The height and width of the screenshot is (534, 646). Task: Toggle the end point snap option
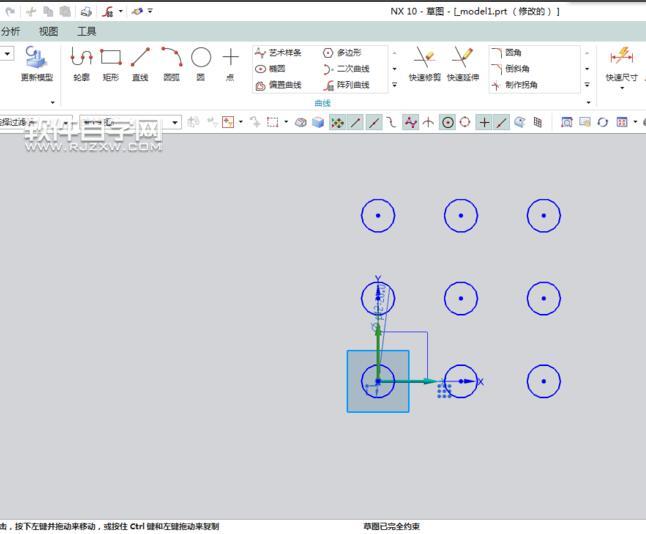(x=356, y=122)
